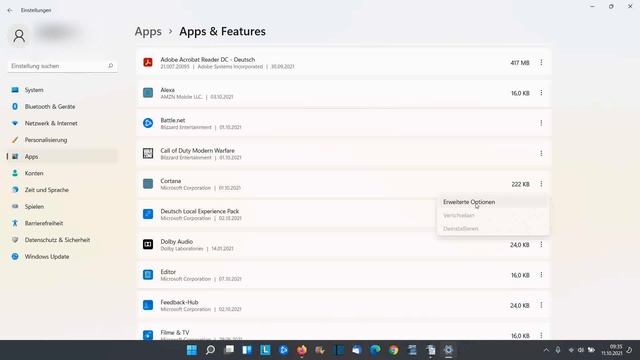Screen dimensions: 640x360
Task: Click the Cortana app icon
Action: [x=148, y=184]
